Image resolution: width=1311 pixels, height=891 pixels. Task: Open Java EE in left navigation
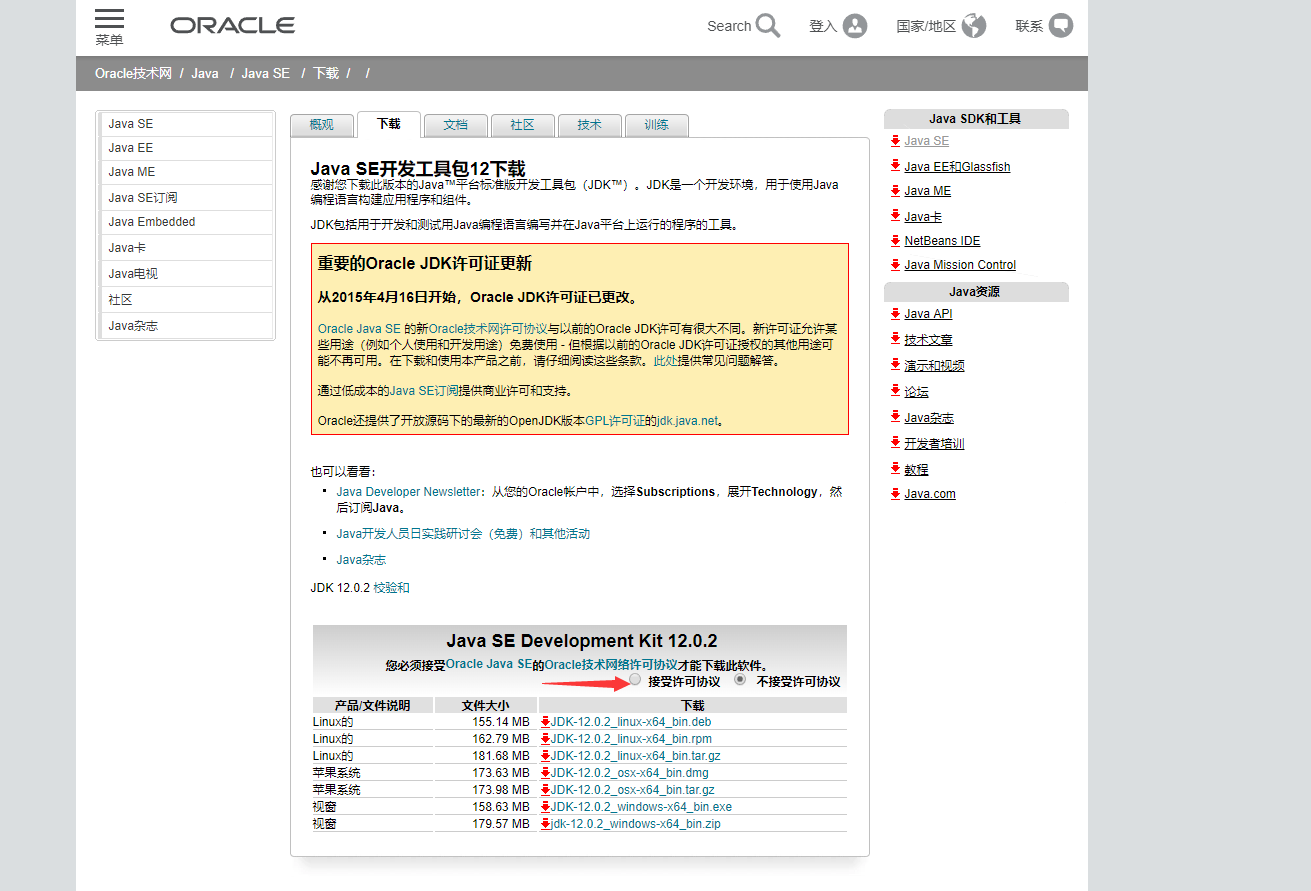(x=186, y=148)
